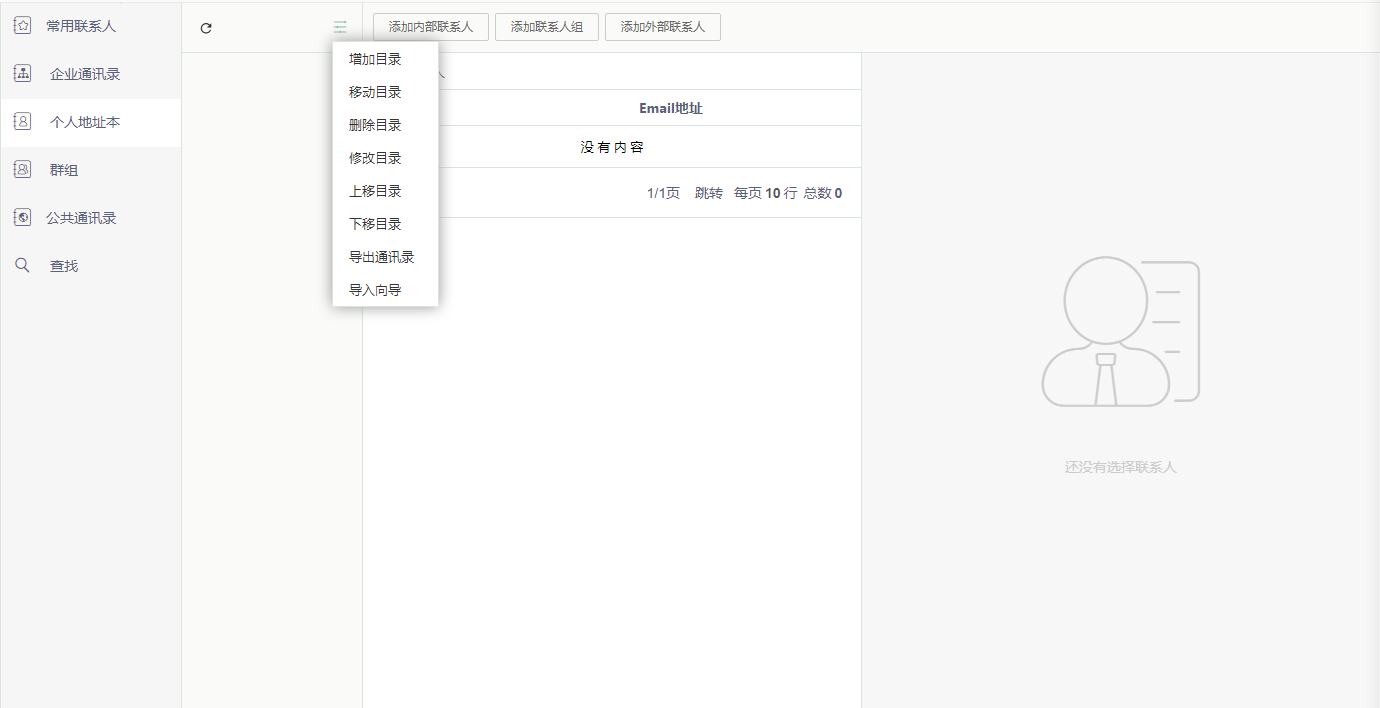Click the 总数 0 total count
The width and height of the screenshot is (1380, 708).
(x=823, y=193)
